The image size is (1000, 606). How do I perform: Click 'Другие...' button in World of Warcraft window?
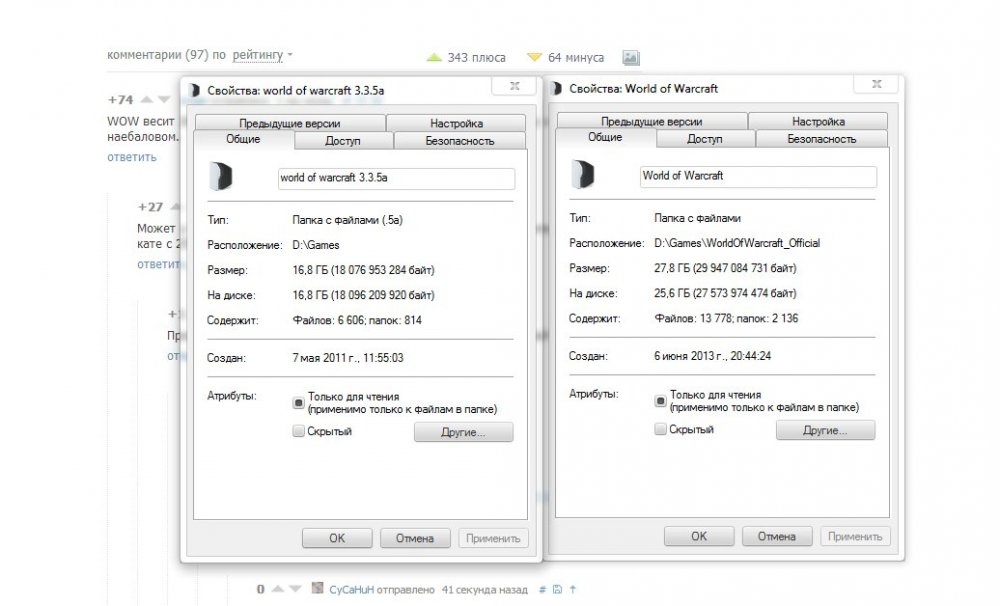click(825, 430)
